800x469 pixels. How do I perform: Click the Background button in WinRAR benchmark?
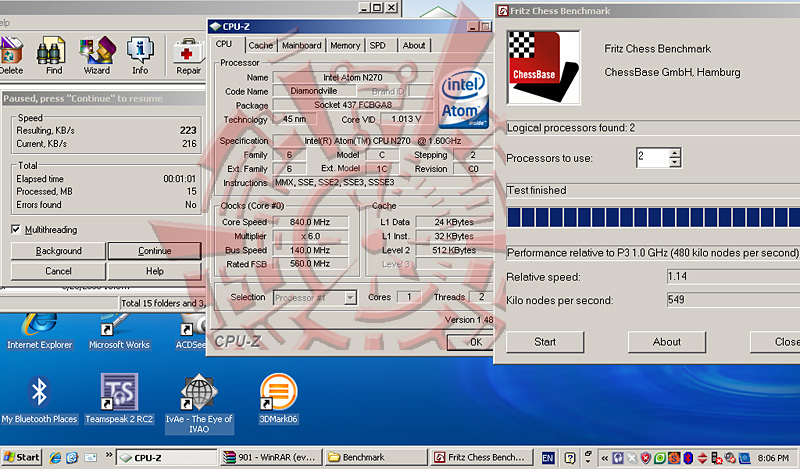click(58, 251)
